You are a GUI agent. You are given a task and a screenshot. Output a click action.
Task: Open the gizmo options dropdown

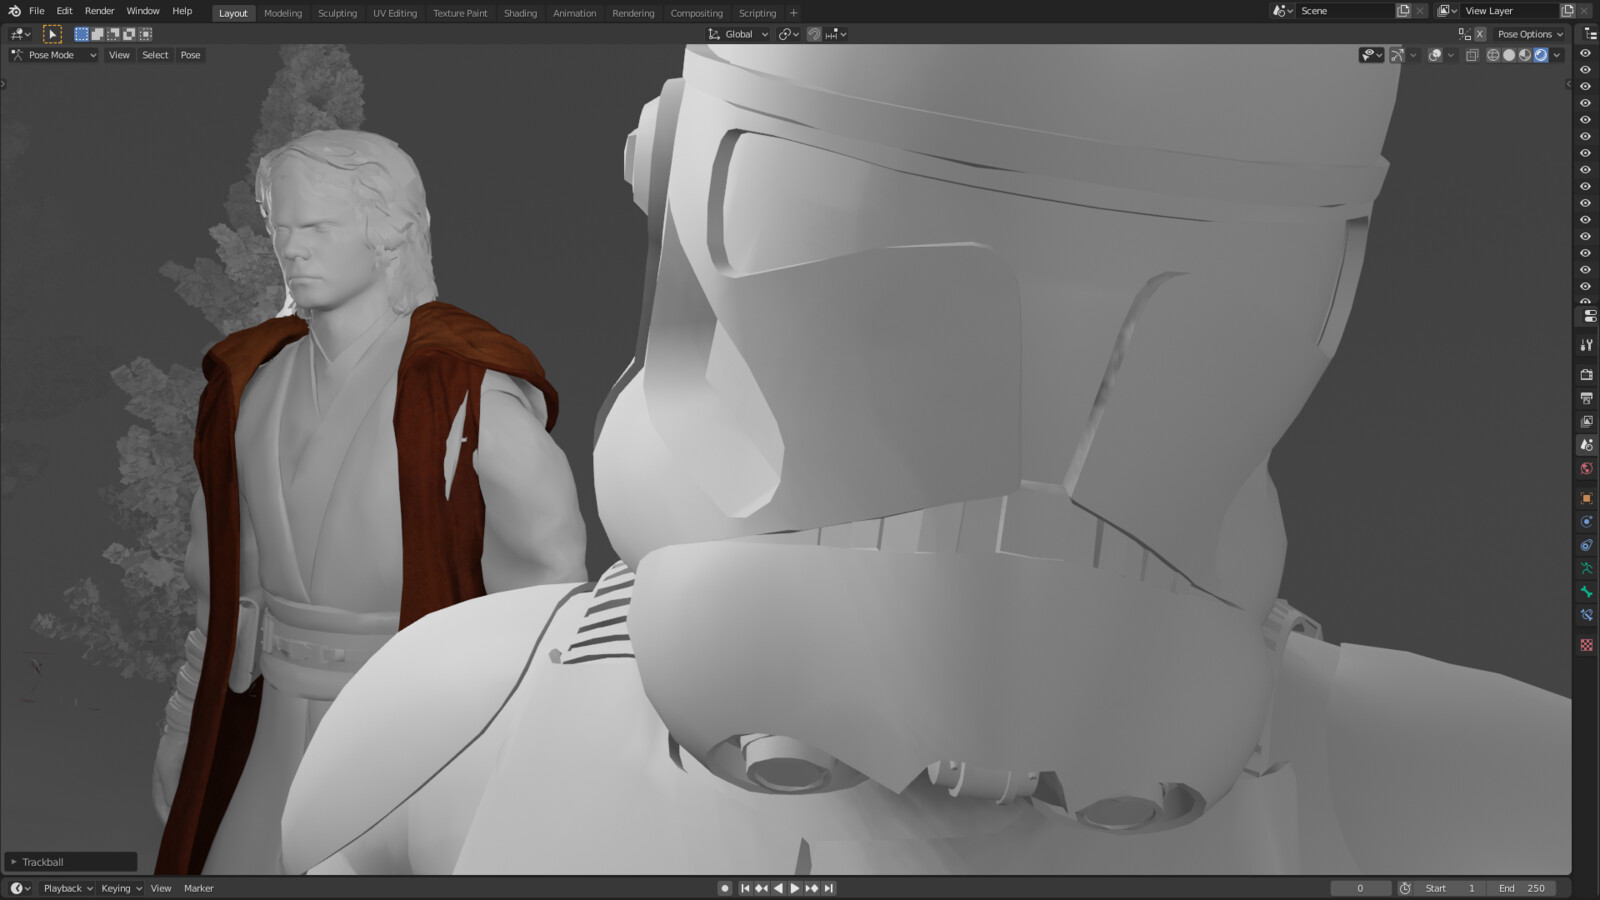(x=1413, y=55)
